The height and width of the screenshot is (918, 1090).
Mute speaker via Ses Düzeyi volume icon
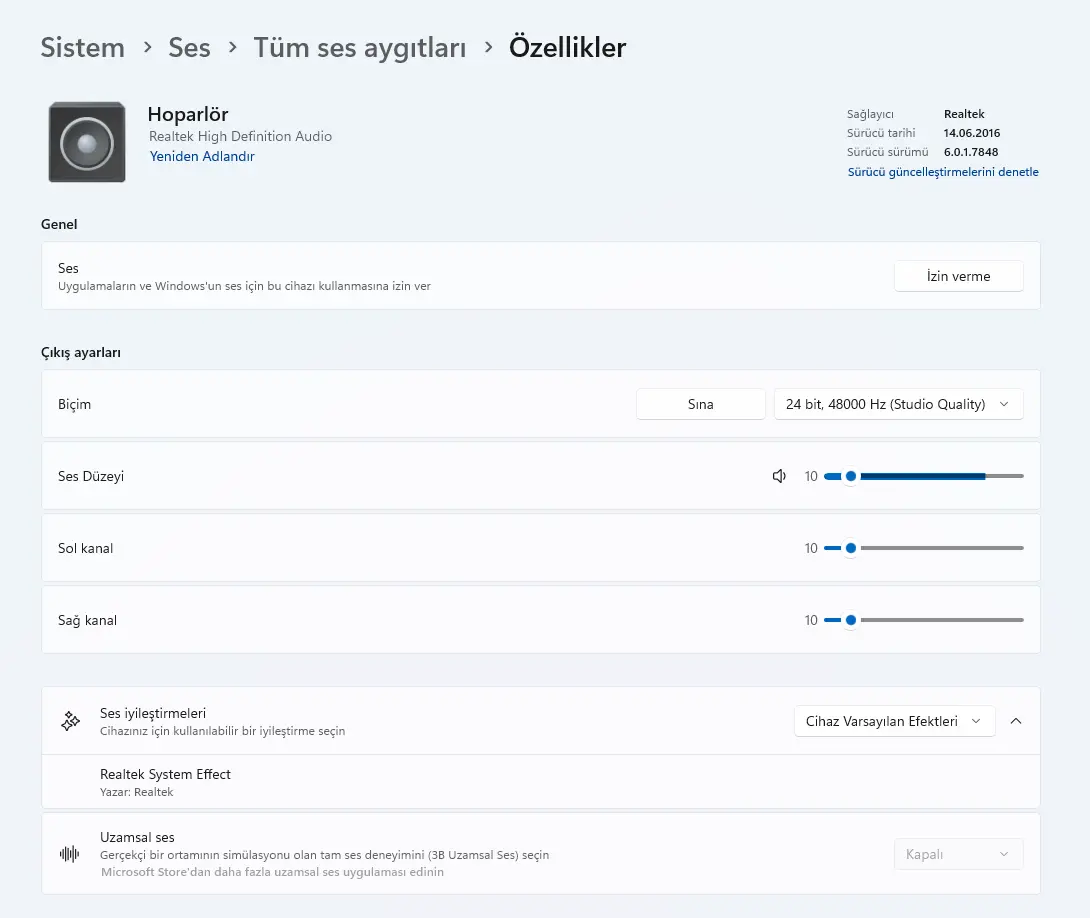pyautogui.click(x=779, y=476)
